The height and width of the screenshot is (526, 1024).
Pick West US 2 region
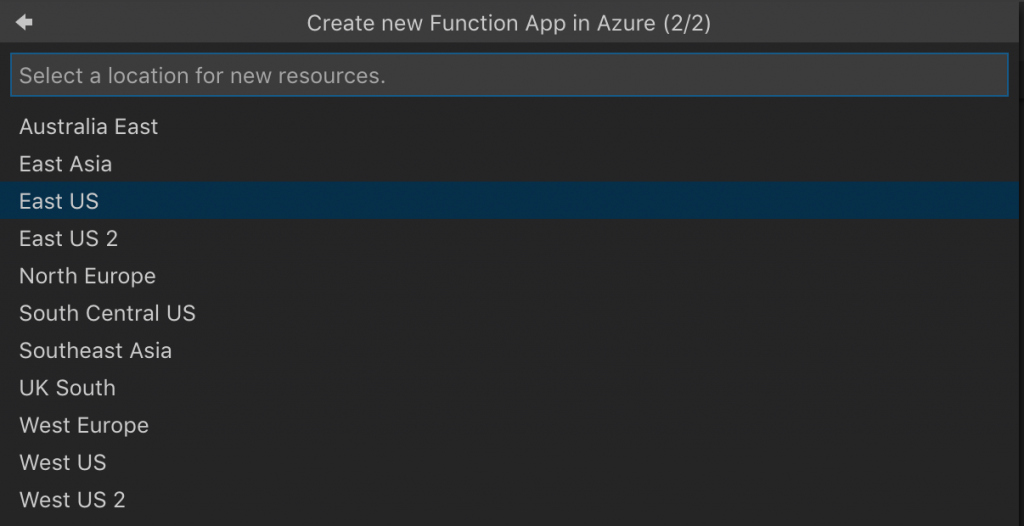click(72, 499)
